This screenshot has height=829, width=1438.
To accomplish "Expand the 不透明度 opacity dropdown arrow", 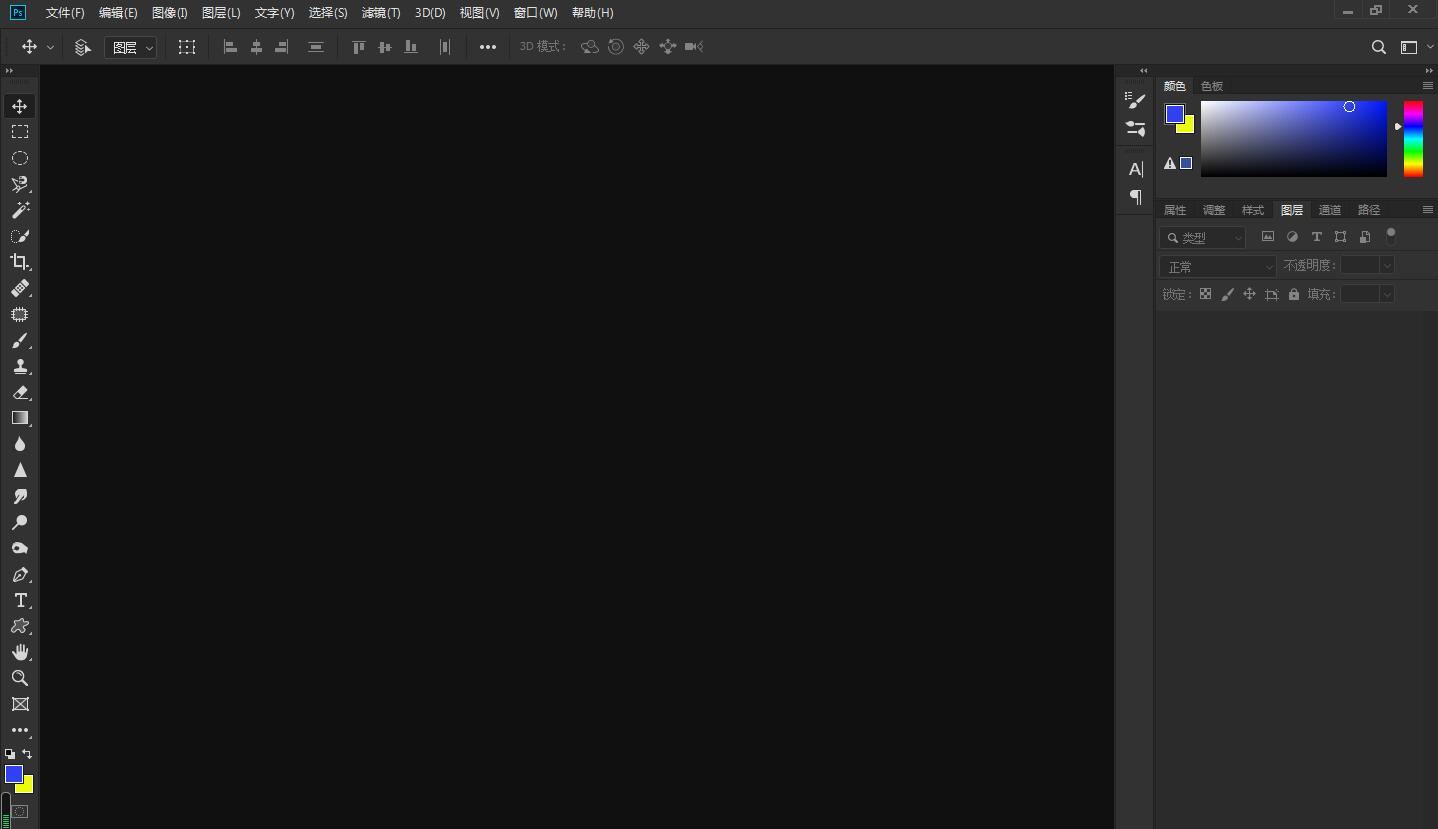I will [1387, 265].
